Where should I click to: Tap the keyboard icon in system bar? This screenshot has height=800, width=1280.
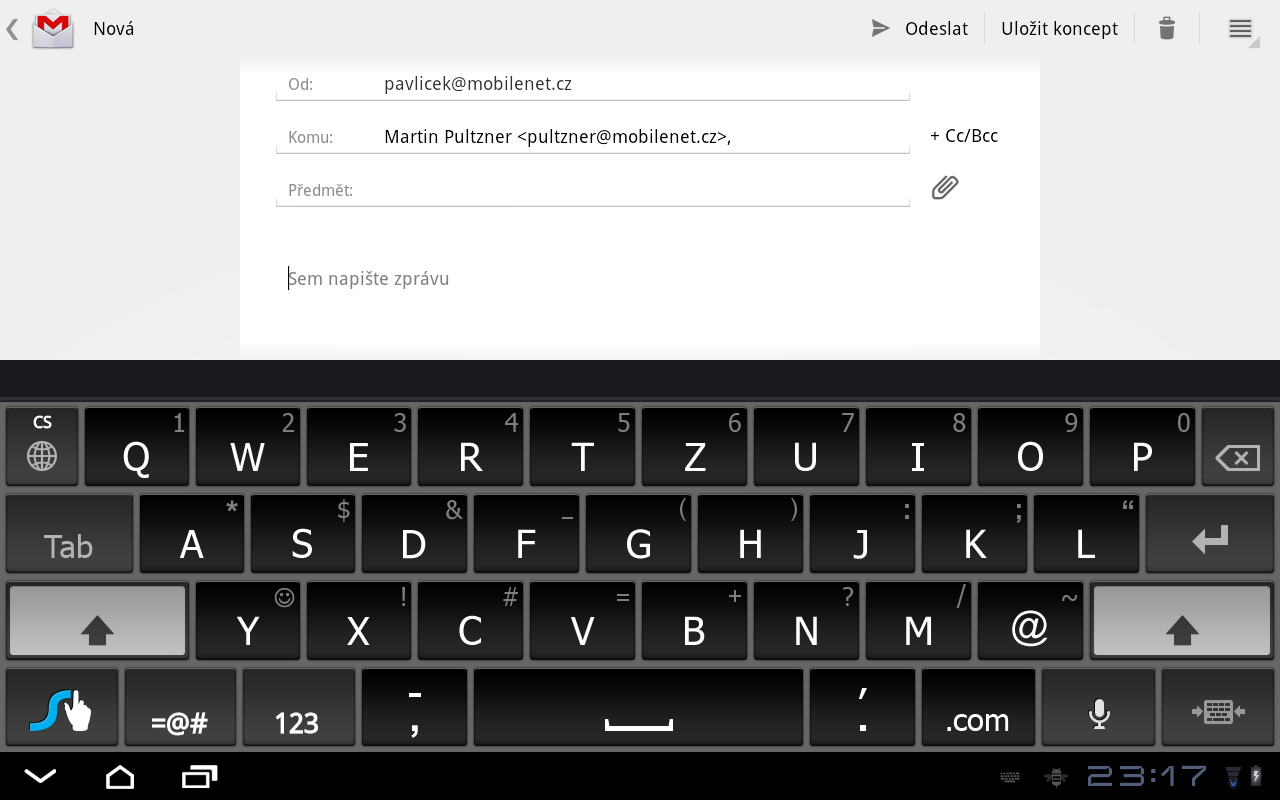click(1010, 777)
